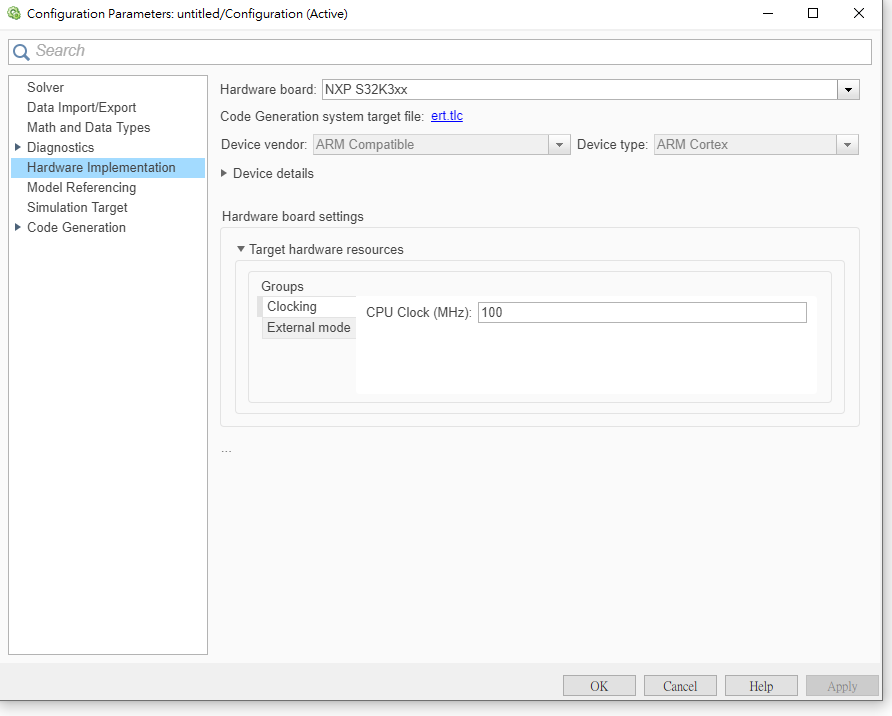Open Simulation Target settings
892x716 pixels.
[x=77, y=207]
